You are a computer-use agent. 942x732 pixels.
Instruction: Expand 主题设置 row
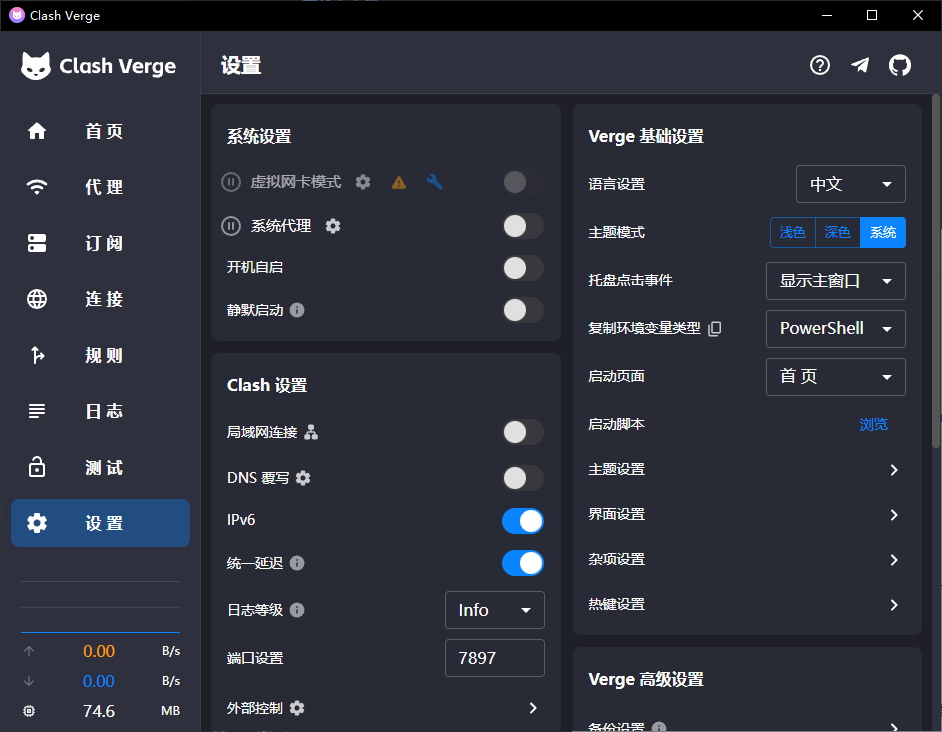coord(747,469)
